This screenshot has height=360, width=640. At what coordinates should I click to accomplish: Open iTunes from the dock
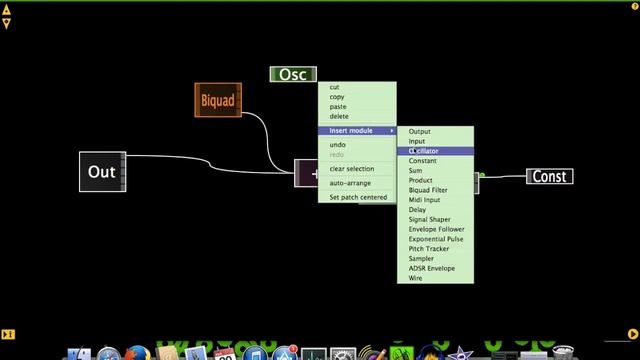click(x=255, y=353)
